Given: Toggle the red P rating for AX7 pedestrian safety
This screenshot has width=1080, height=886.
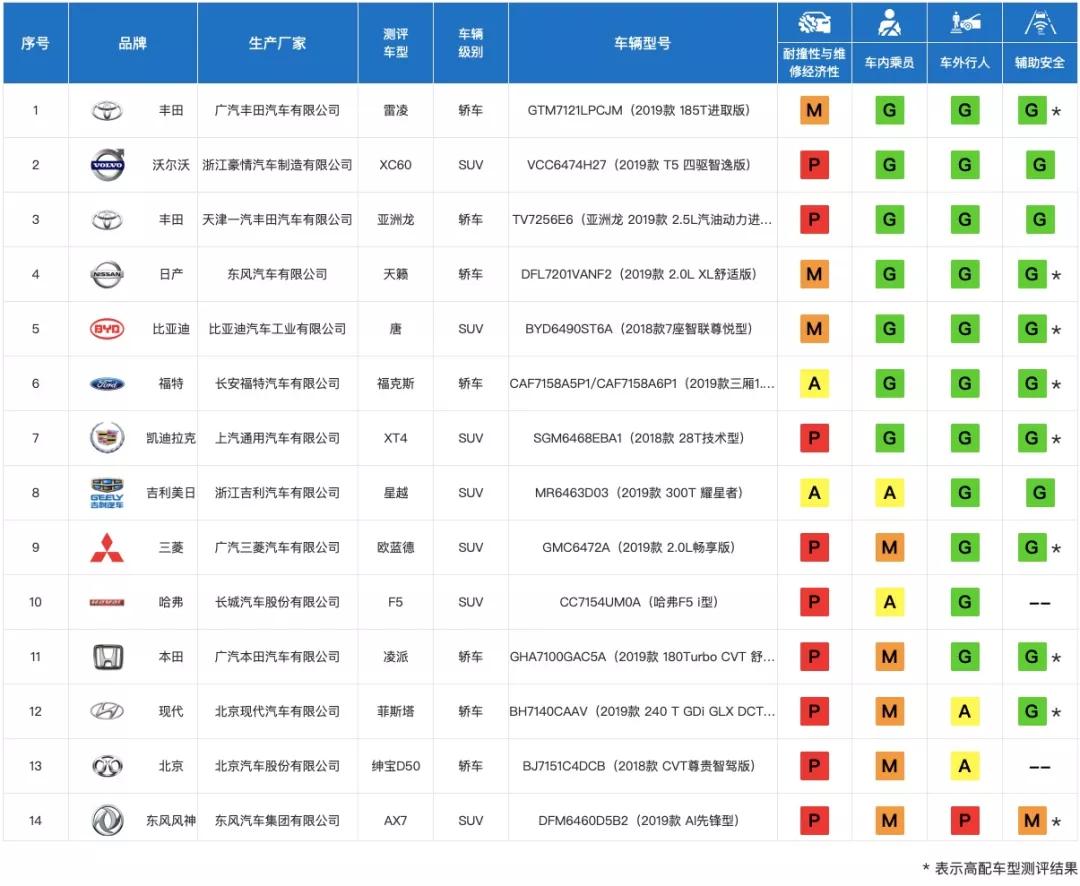Looking at the screenshot, I should click(964, 820).
